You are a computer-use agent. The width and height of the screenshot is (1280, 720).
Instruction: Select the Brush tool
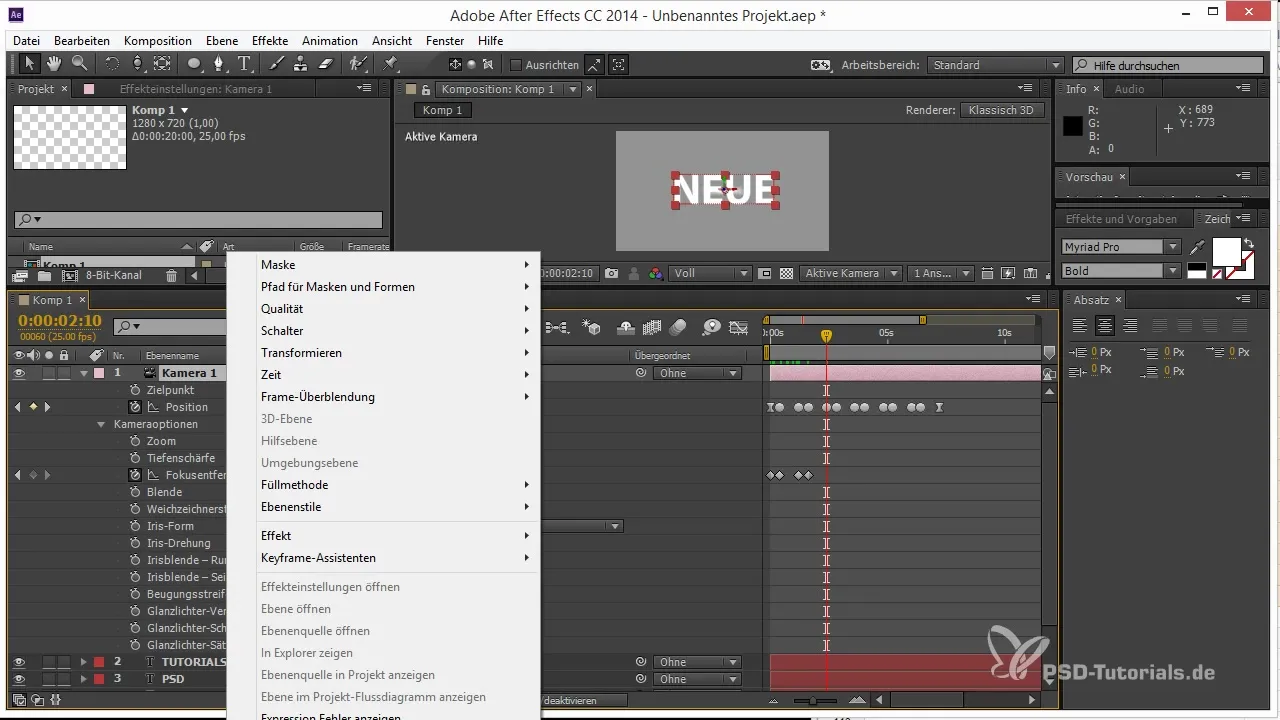(276, 64)
